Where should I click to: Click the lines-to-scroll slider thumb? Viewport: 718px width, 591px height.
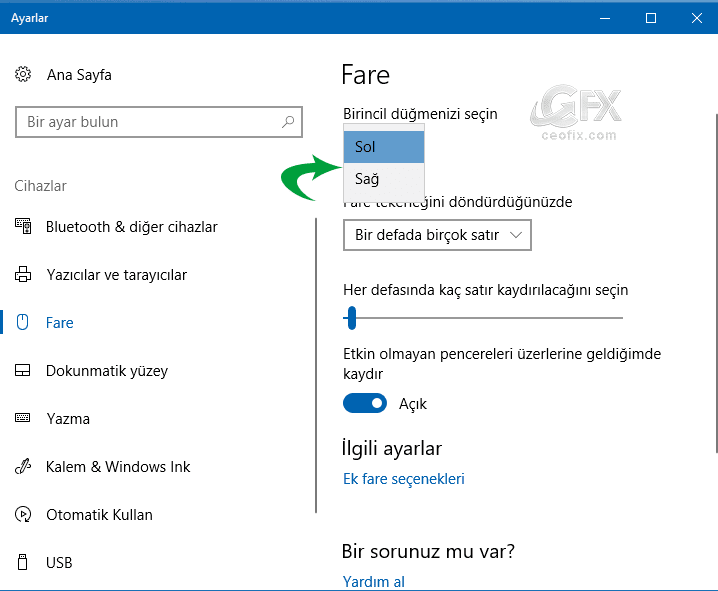[352, 318]
